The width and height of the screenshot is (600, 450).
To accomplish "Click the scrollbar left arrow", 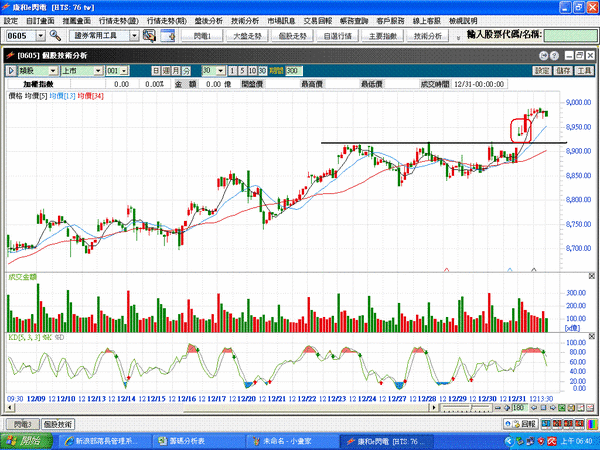I will [11, 408].
